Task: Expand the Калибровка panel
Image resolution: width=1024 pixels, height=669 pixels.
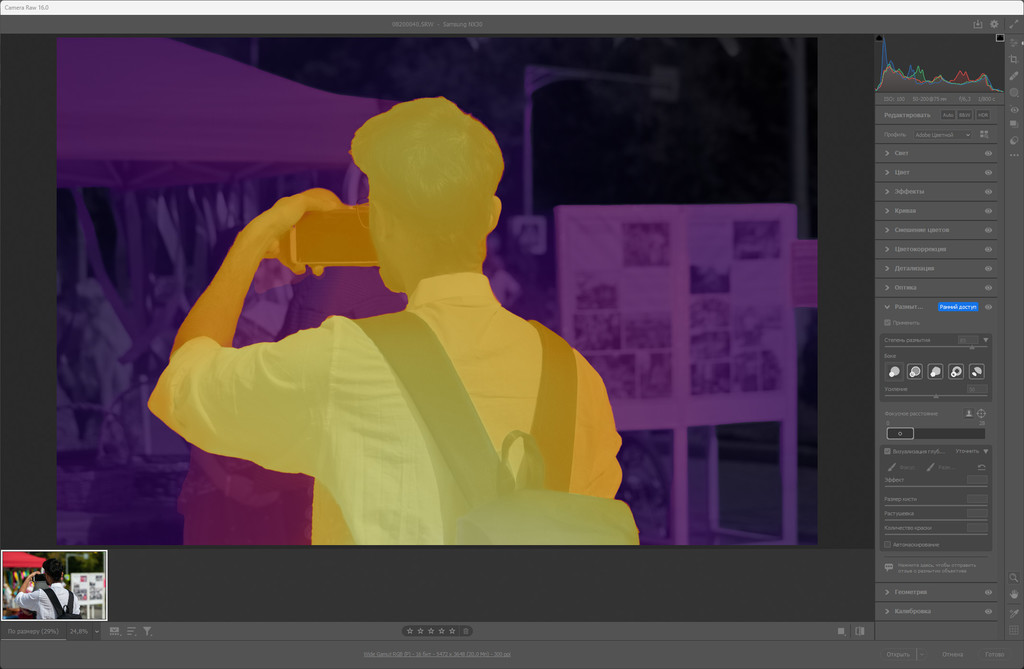Action: (887, 611)
